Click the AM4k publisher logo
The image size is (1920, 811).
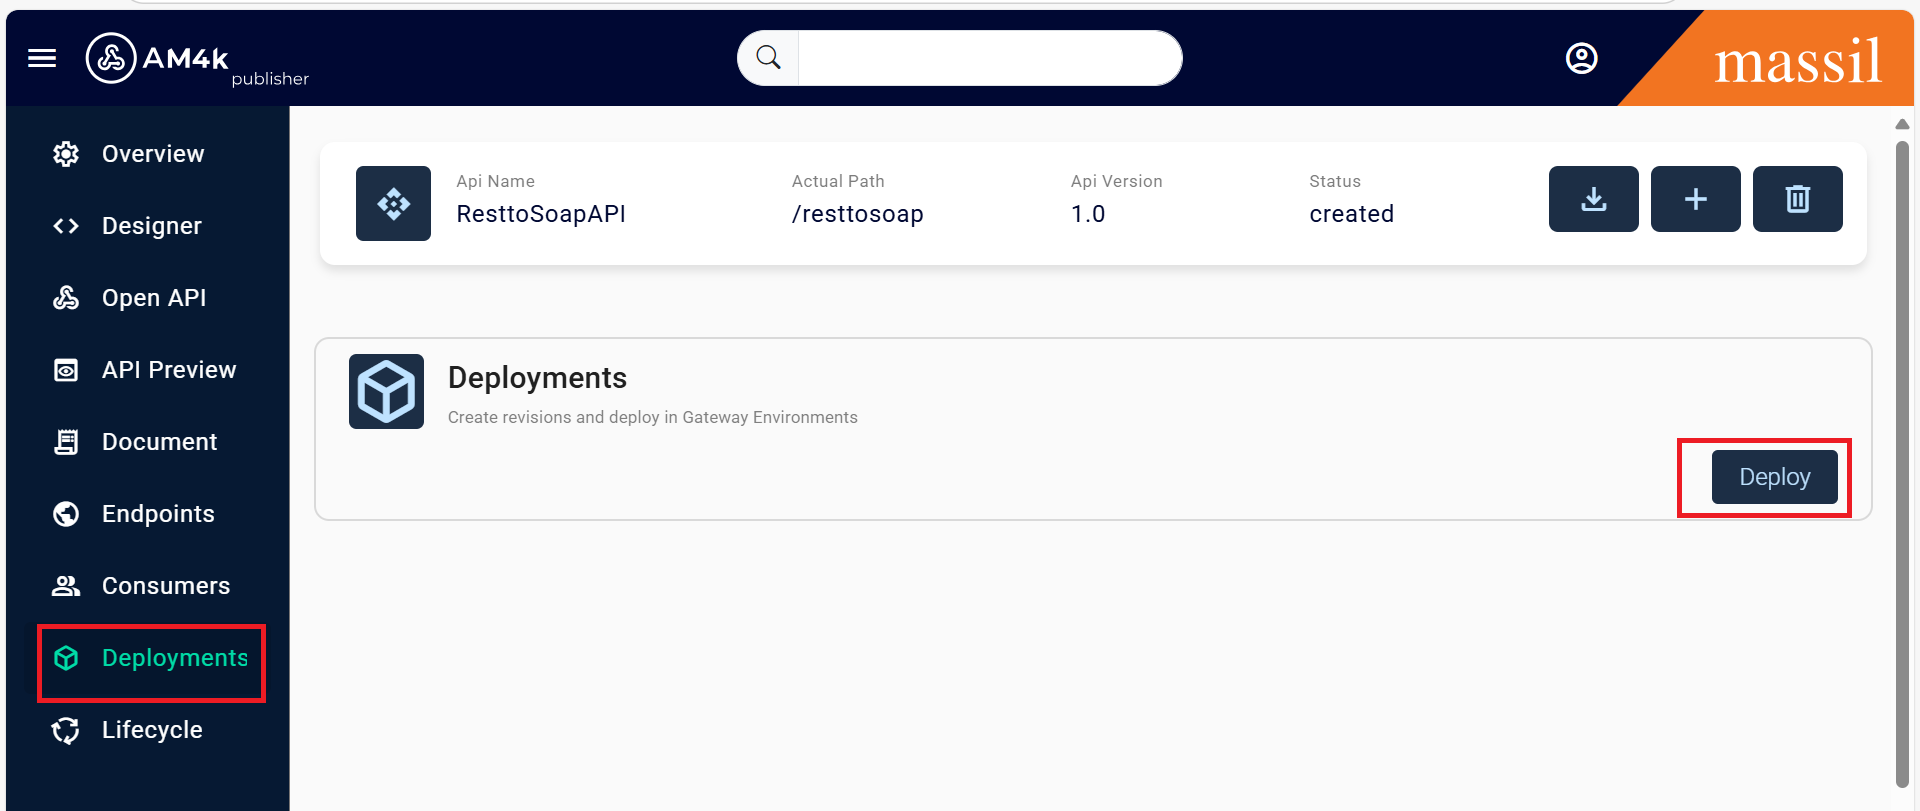[196, 60]
